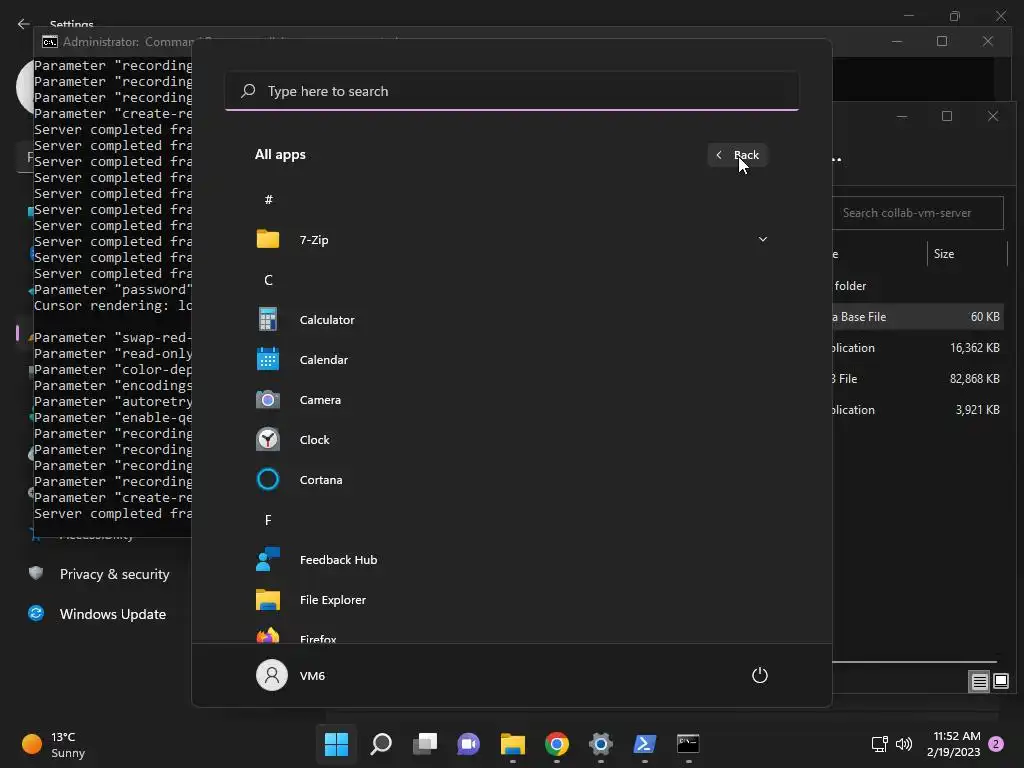Open Firefox from the app list
The image size is (1024, 768).
[x=511, y=635]
